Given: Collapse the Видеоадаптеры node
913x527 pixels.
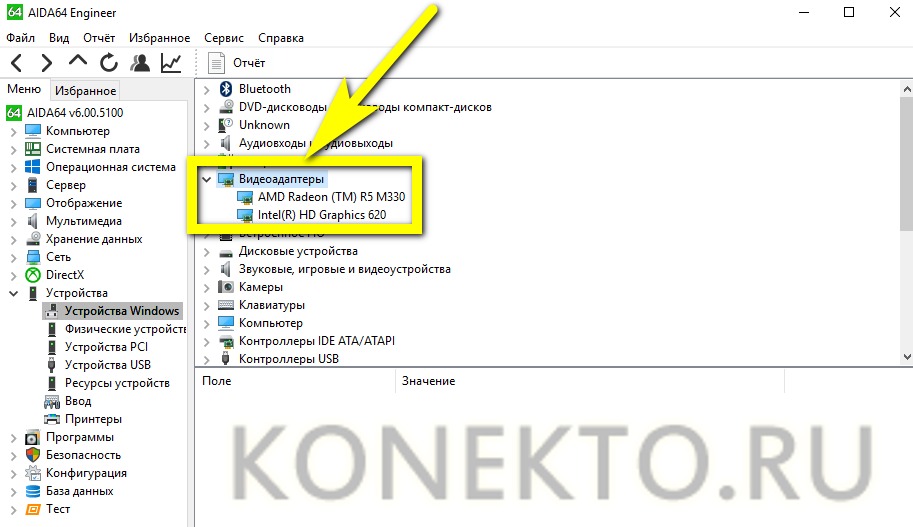Looking at the screenshot, I should 206,179.
